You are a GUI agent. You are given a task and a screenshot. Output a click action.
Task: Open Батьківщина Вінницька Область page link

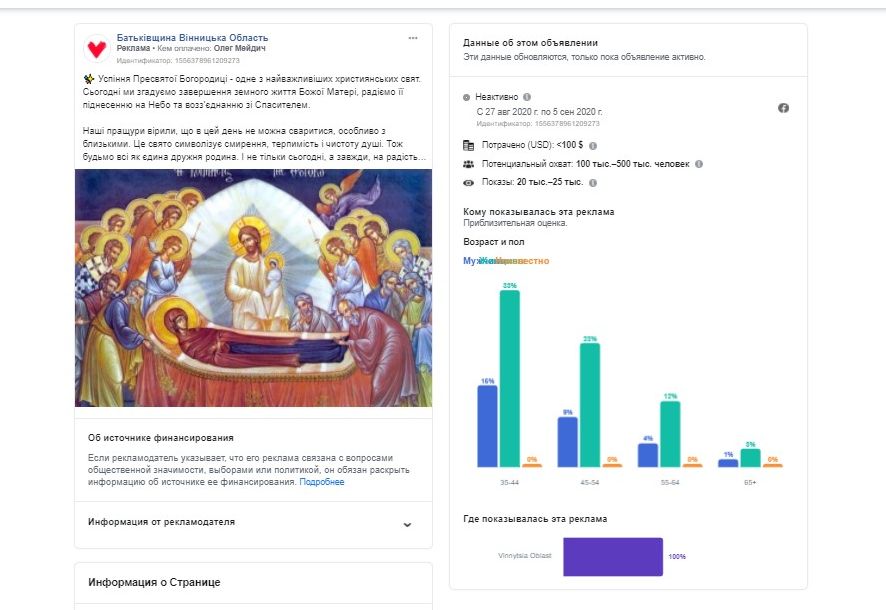coord(192,38)
